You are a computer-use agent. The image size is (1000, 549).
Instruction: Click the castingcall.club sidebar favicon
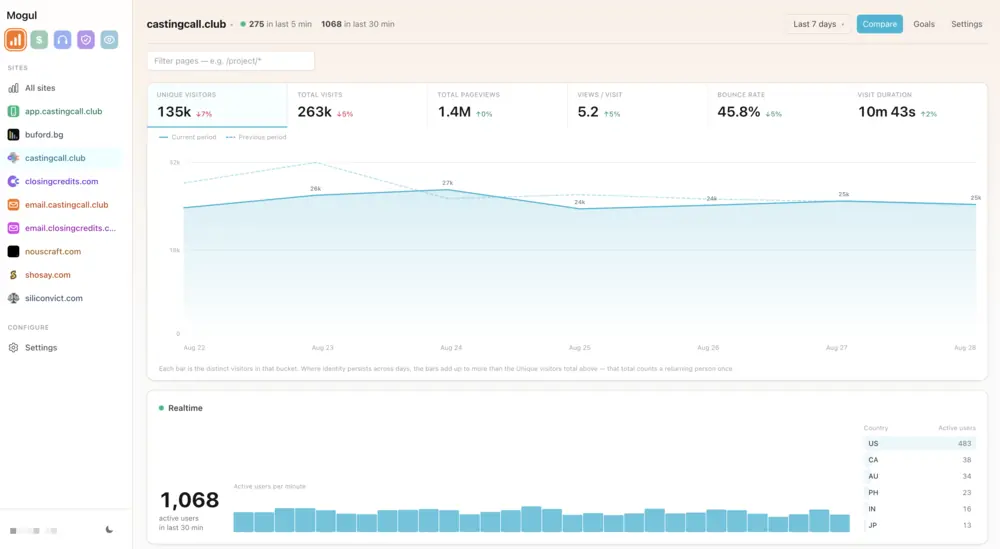click(13, 158)
